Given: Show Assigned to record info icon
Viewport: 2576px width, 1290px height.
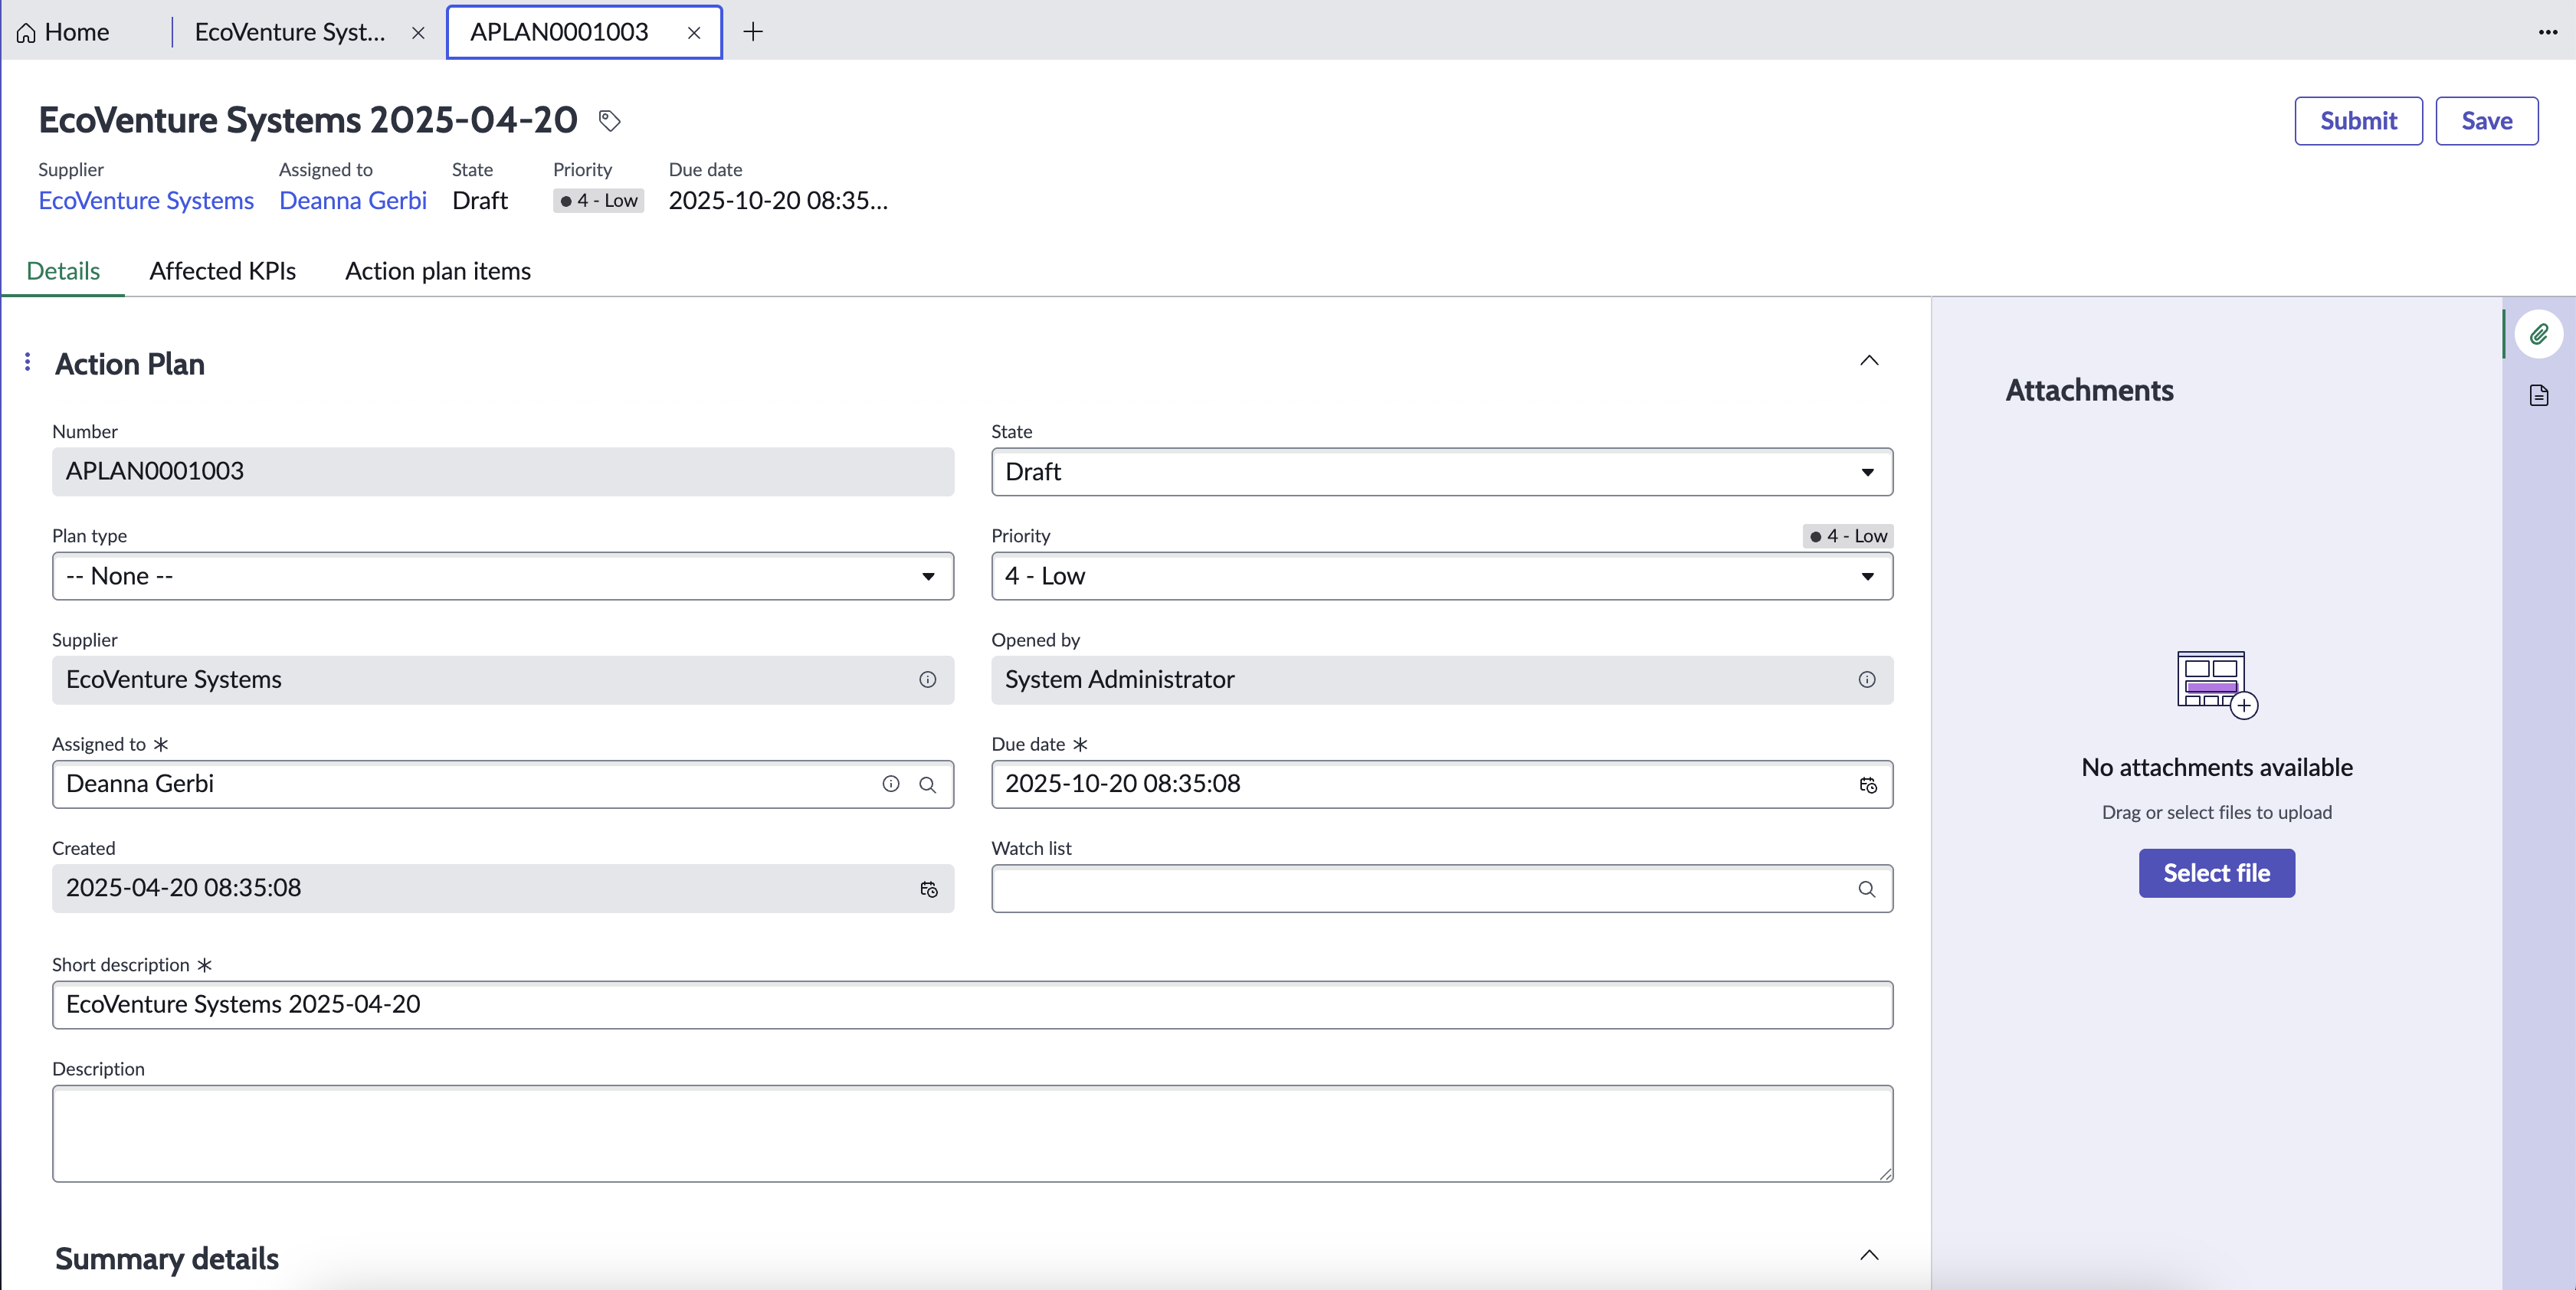Looking at the screenshot, I should (890, 784).
